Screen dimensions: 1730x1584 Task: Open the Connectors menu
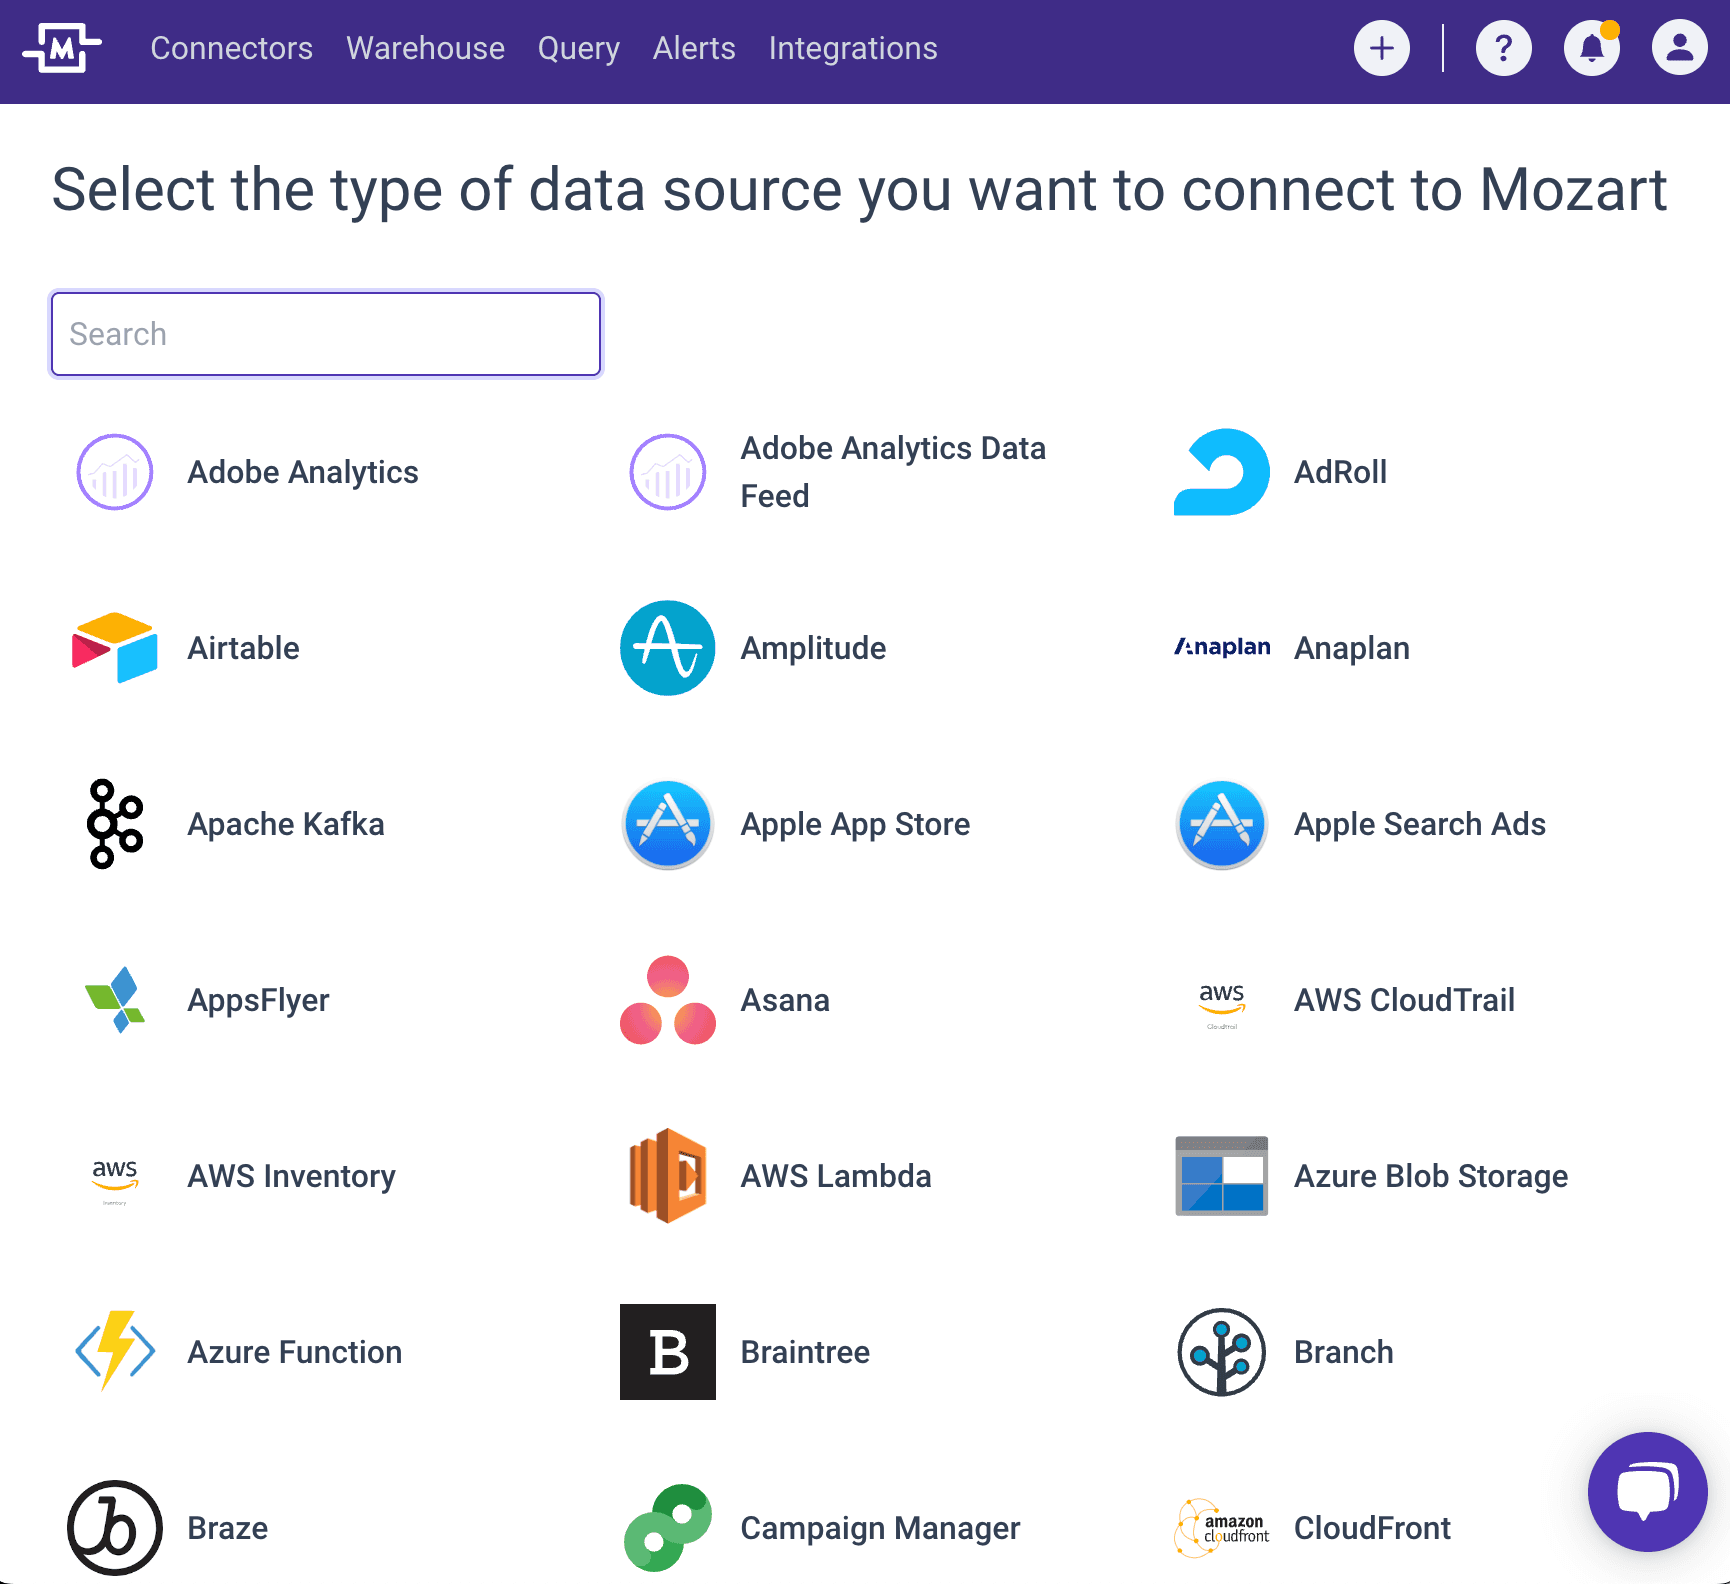click(x=232, y=48)
